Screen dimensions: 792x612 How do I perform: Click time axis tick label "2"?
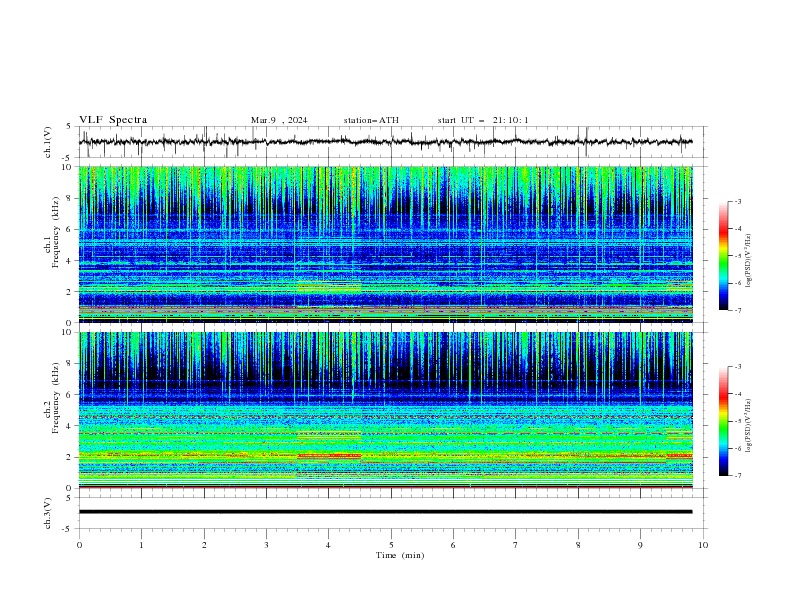tap(204, 545)
